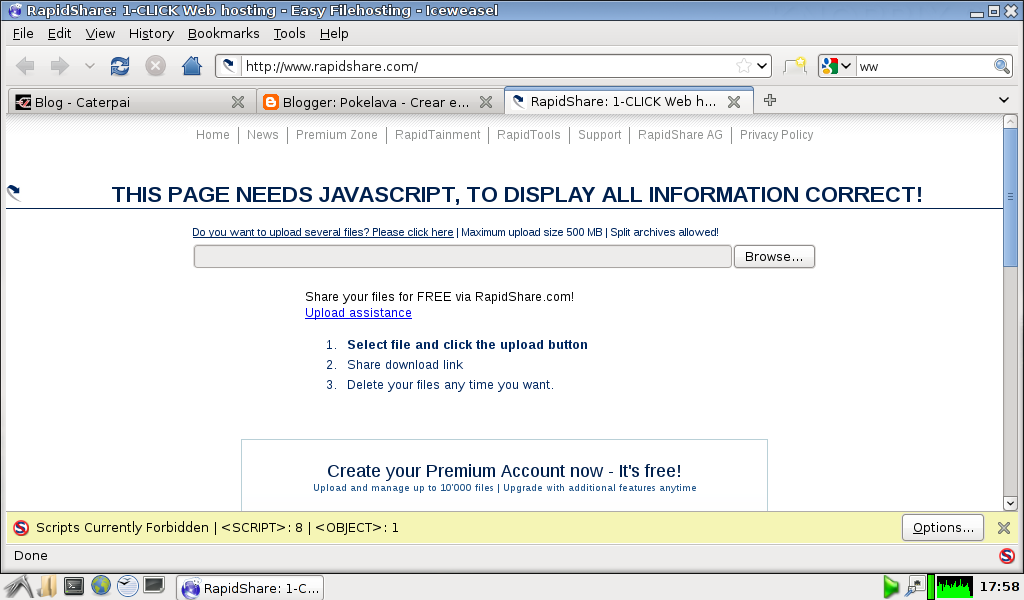Open the recent pages history dropdown arrow

[x=89, y=66]
